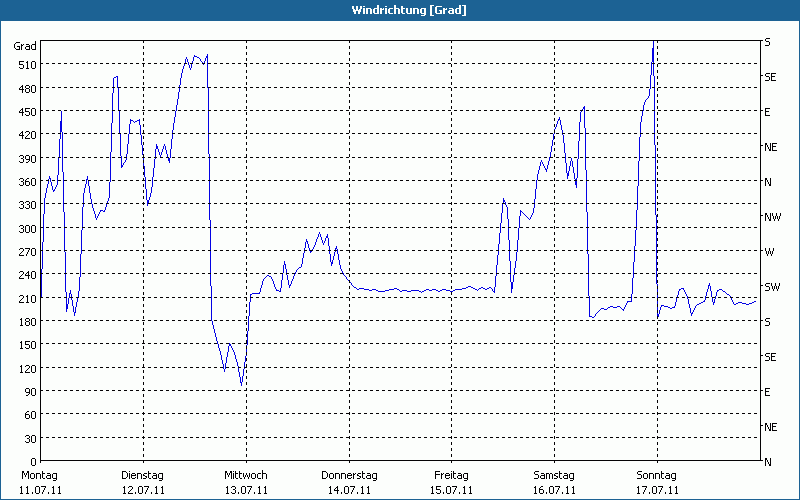This screenshot has width=800, height=500.
Task: Pick the 390 value on the left axis
Action: coord(28,159)
